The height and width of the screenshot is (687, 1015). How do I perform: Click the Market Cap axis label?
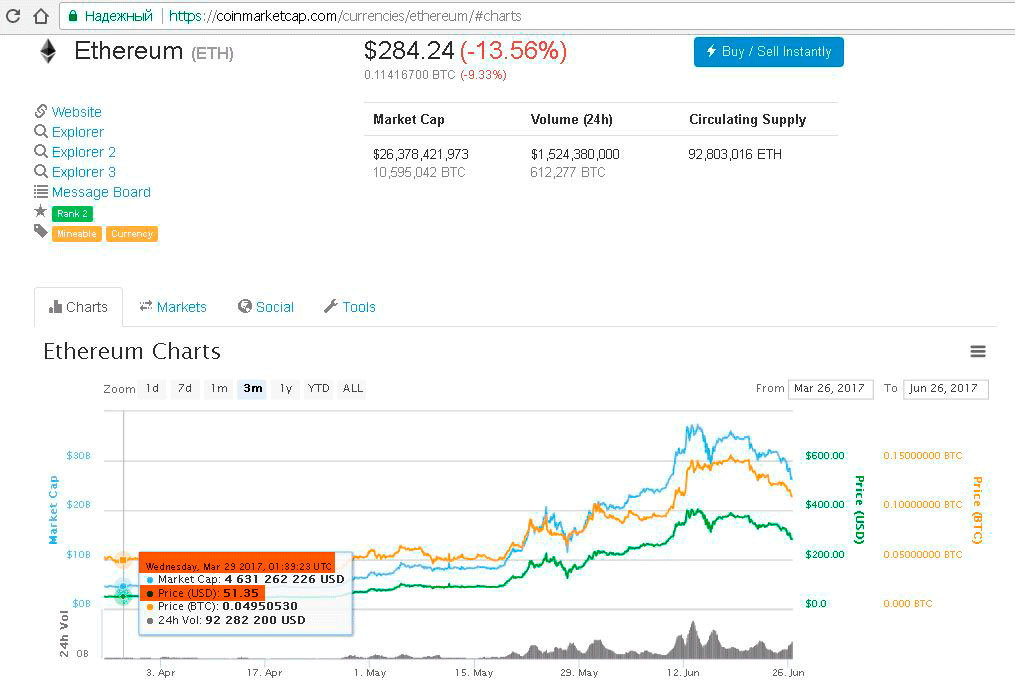pyautogui.click(x=53, y=509)
